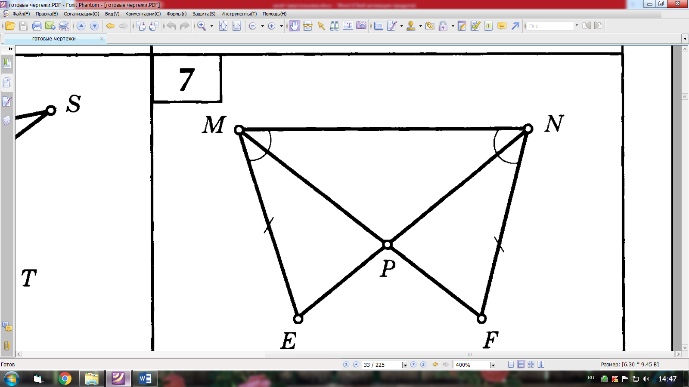Click the Zoom magnifier tool icon

point(201,26)
